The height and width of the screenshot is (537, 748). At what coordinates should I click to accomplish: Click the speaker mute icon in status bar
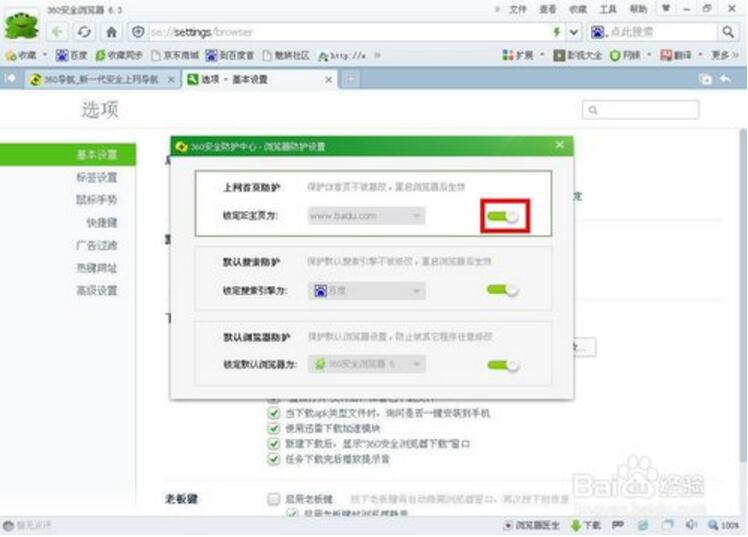(x=691, y=525)
